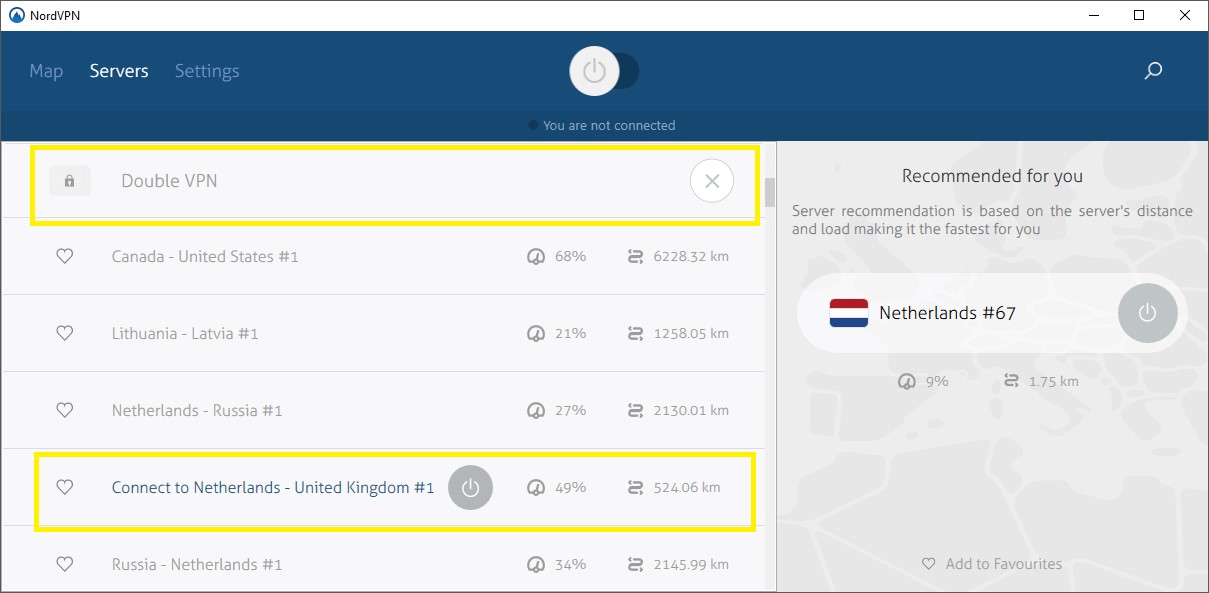Open the Settings tab
Screen dimensions: 1209x593
(x=207, y=71)
